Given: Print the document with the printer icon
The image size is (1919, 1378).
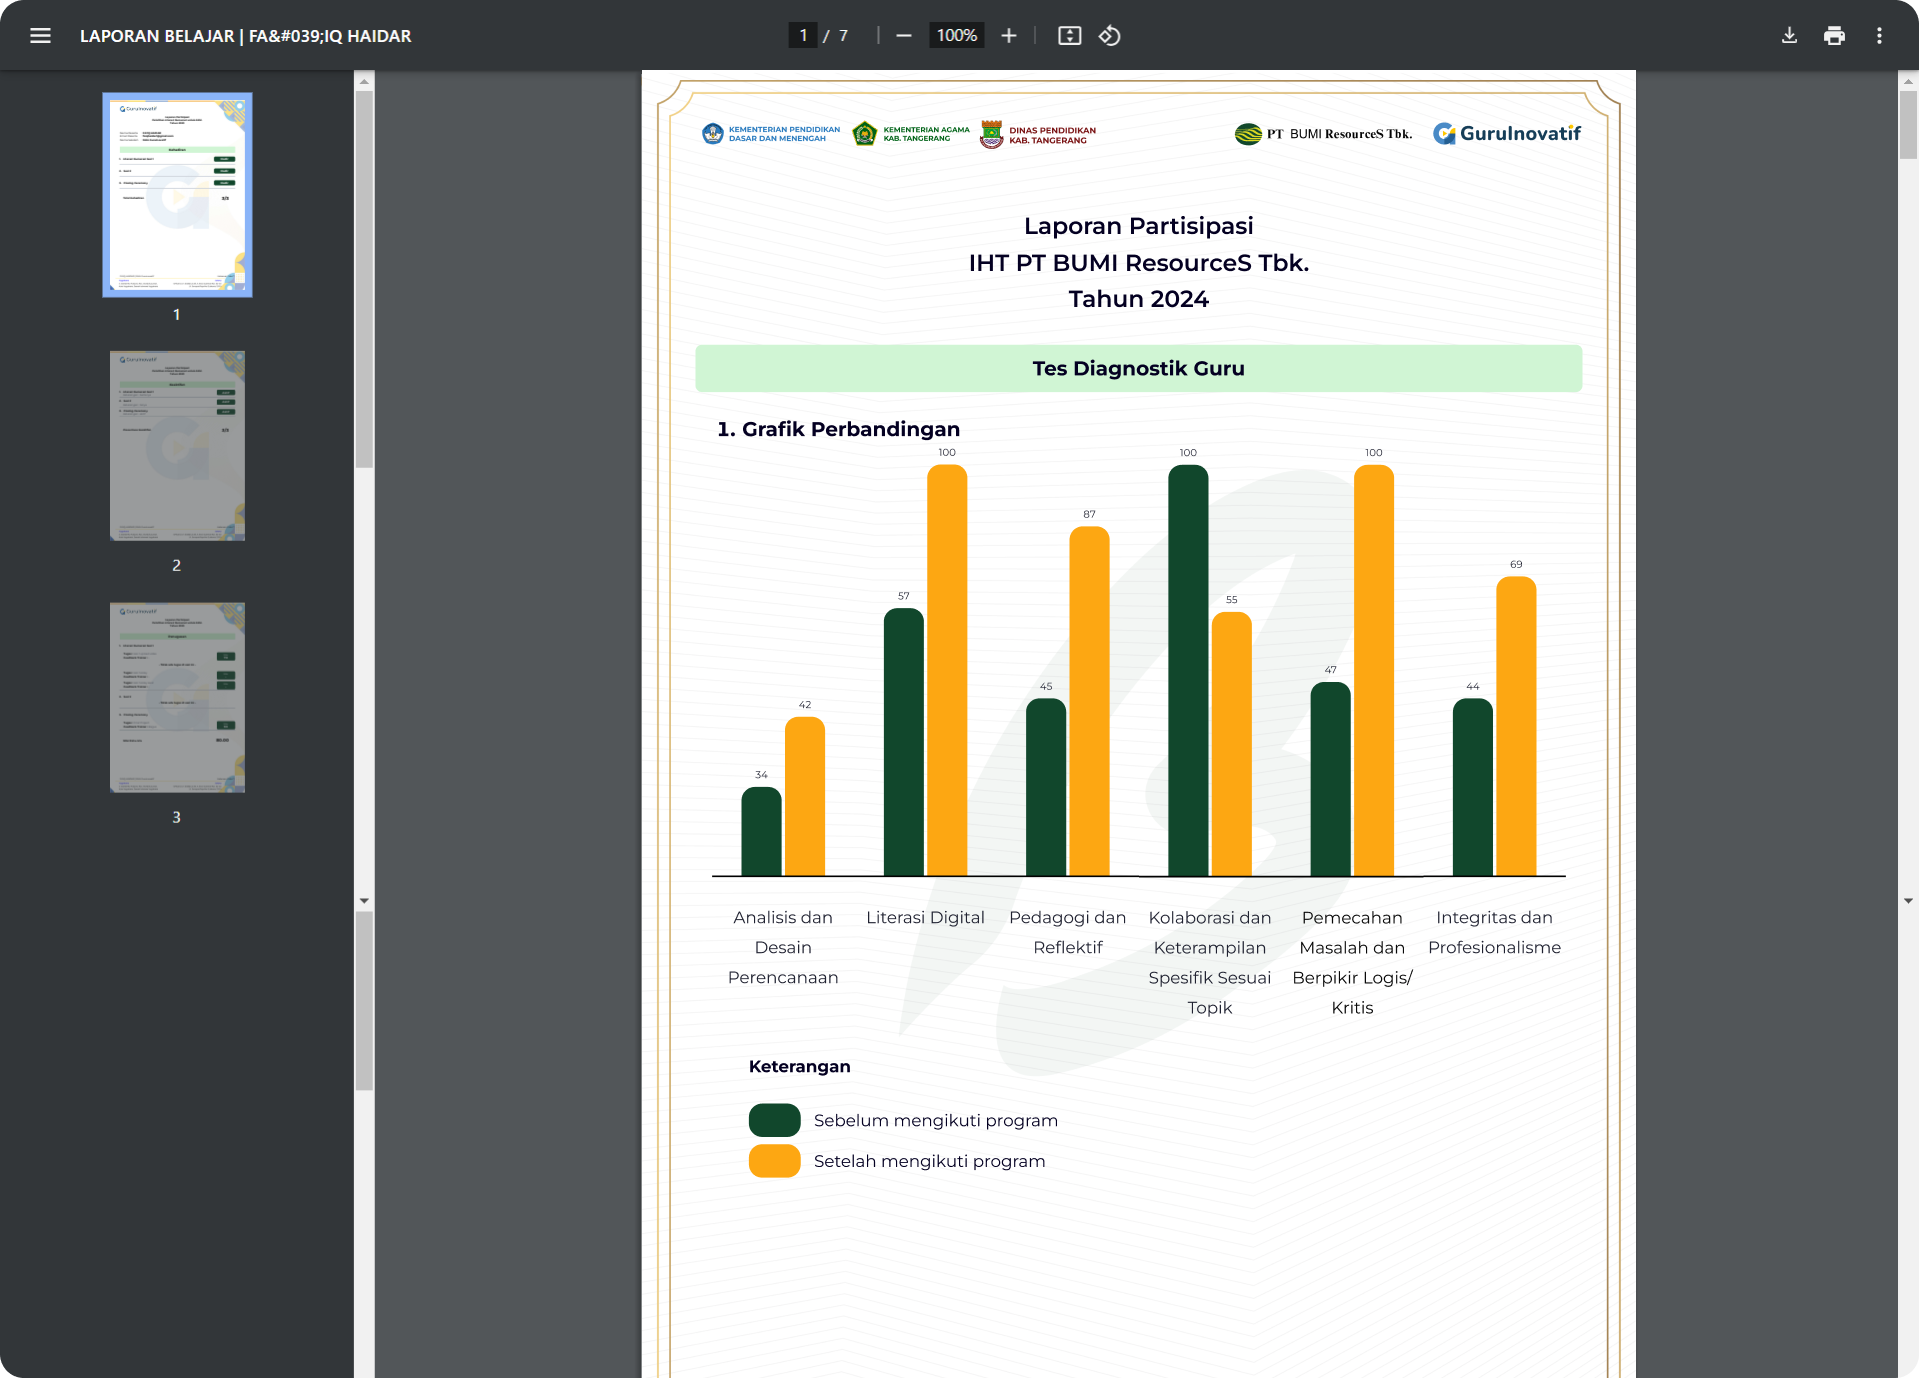Looking at the screenshot, I should (1834, 36).
